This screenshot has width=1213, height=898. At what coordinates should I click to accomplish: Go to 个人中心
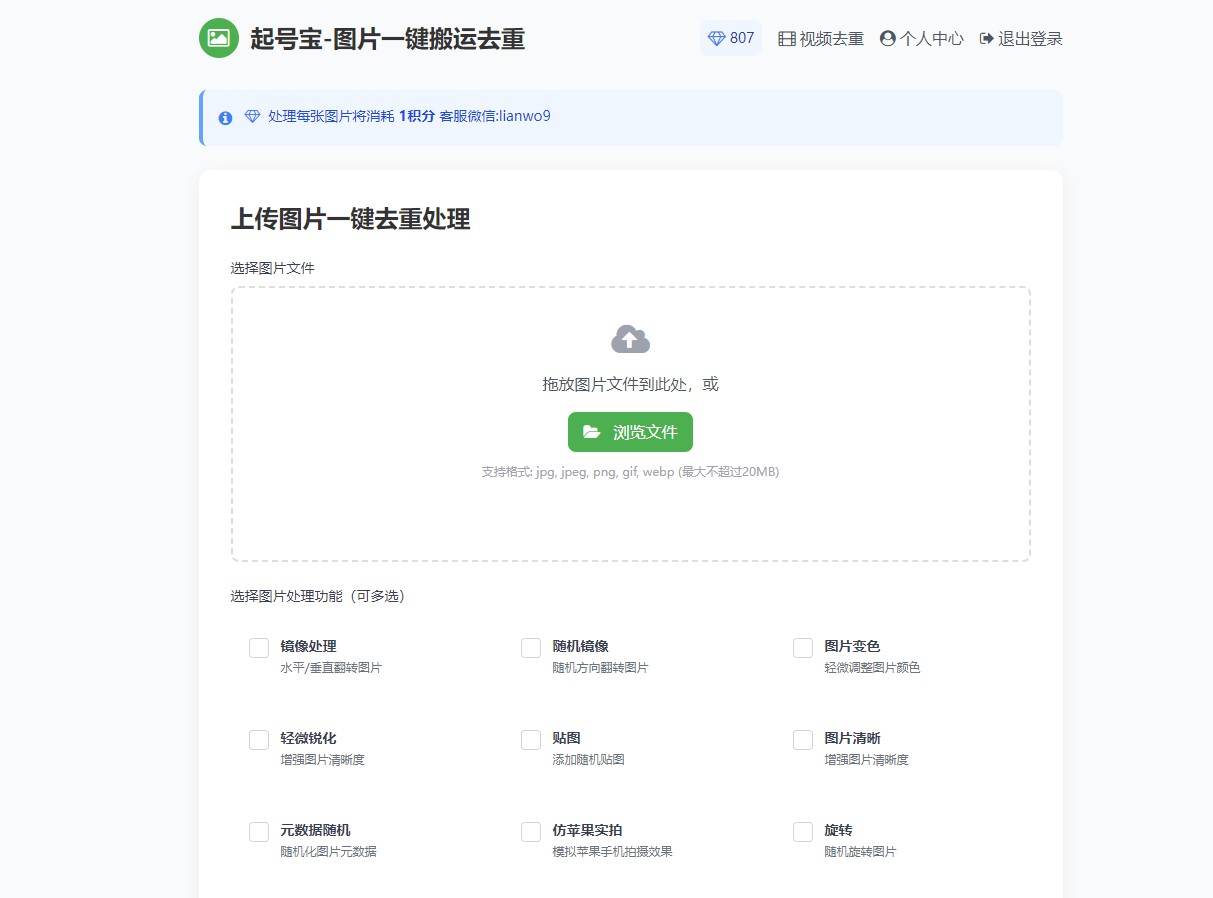(931, 39)
